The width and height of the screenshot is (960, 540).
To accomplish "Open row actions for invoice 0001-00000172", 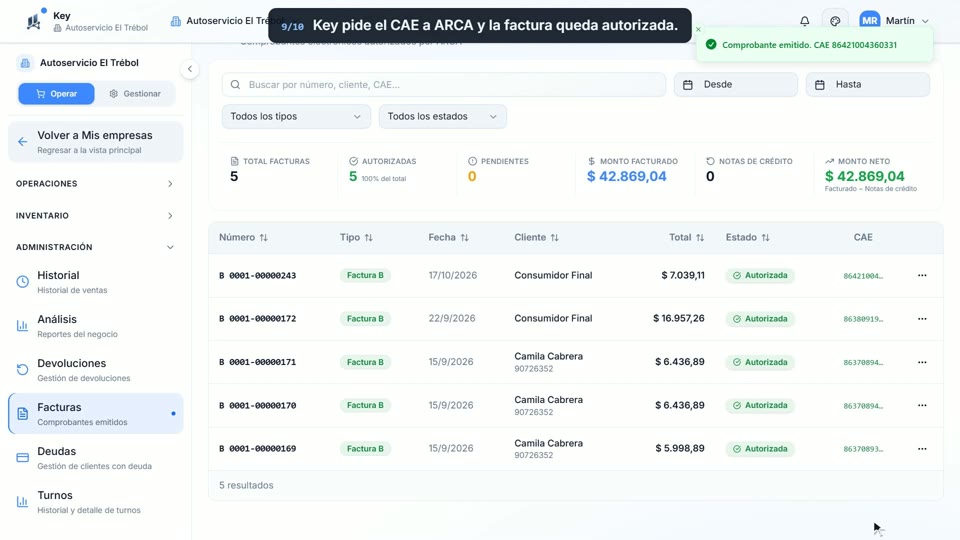I will pos(922,319).
